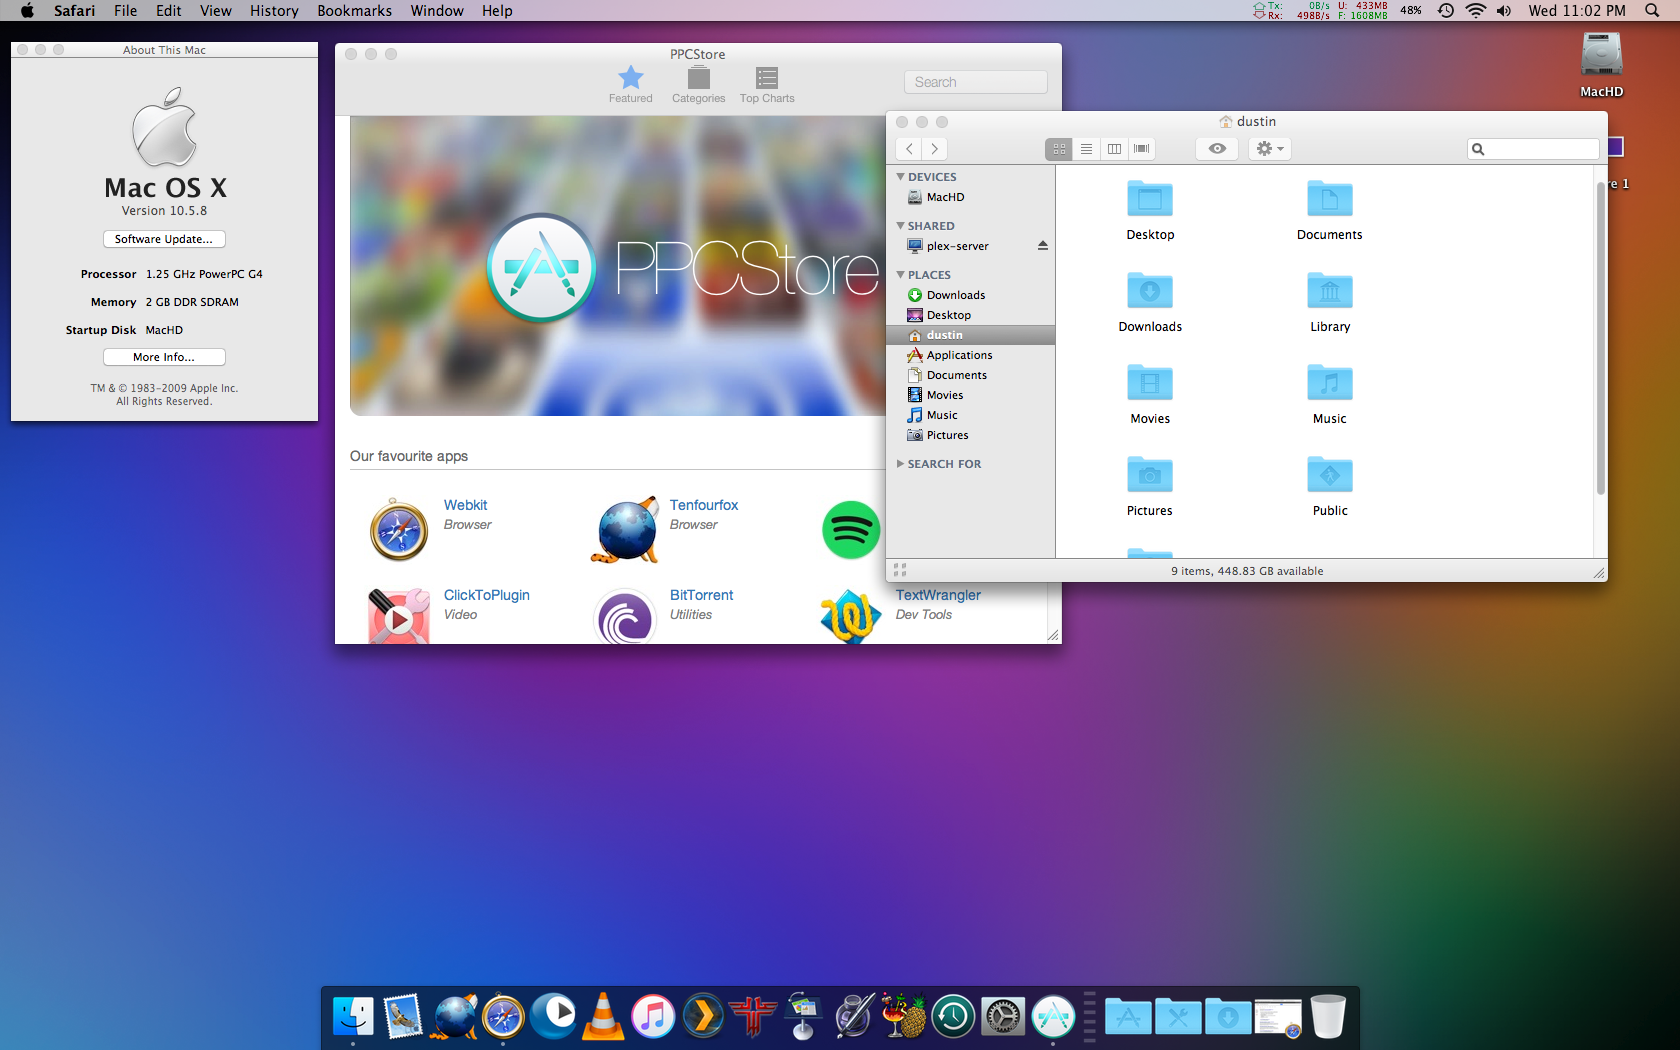Switch Finder to Cover Flow view
This screenshot has height=1050, width=1680.
[x=1142, y=149]
